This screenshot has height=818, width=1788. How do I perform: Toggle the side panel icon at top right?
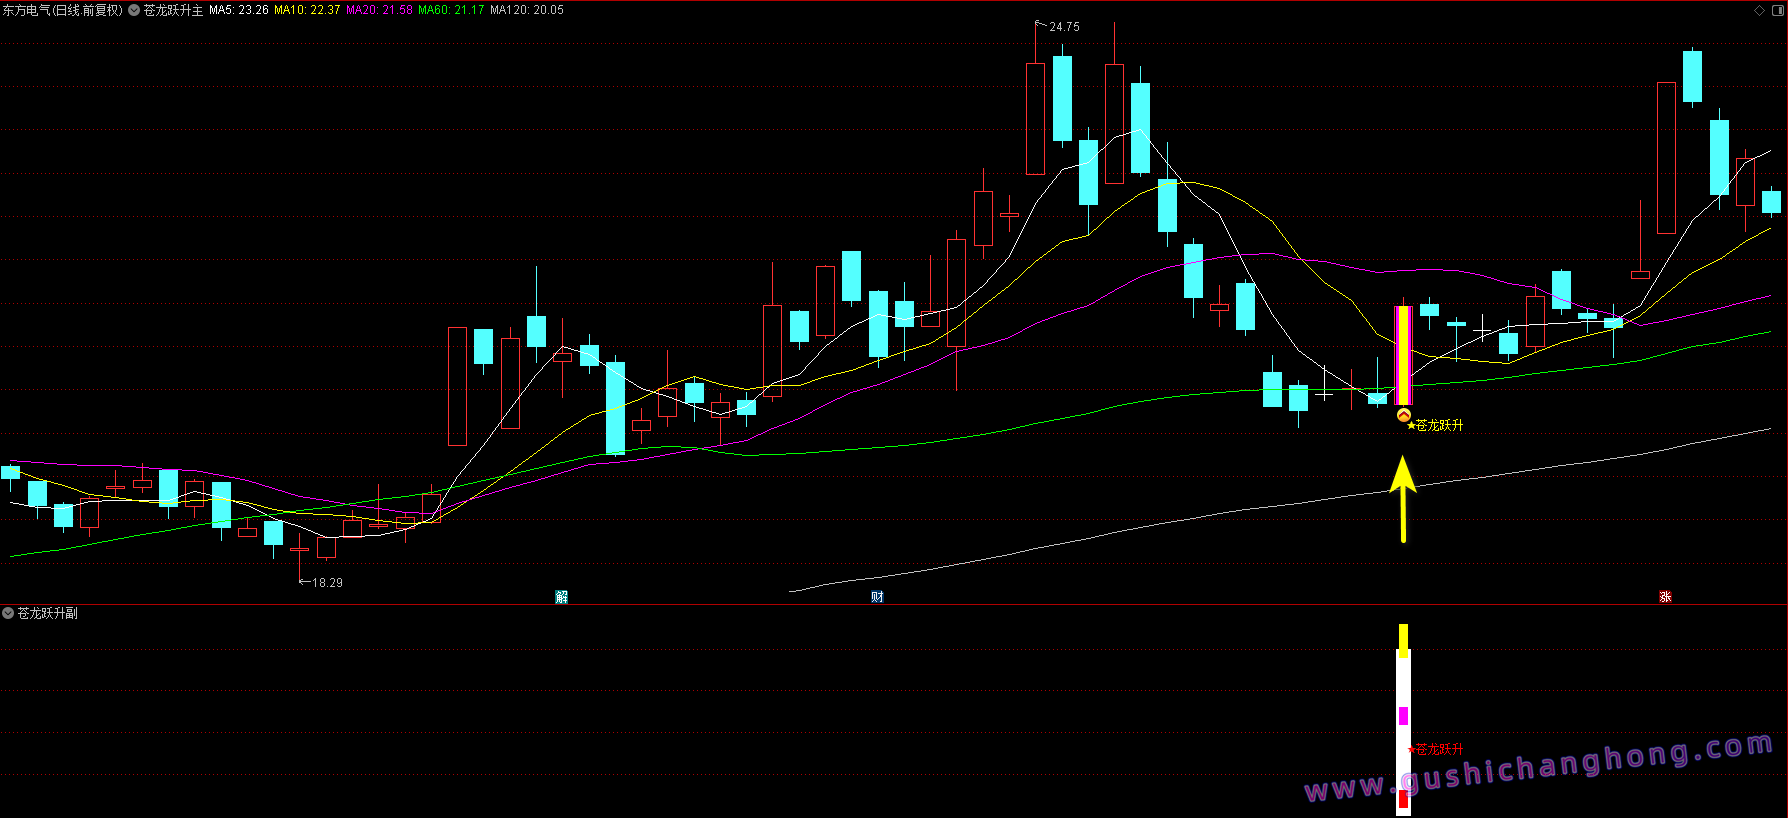tap(1776, 10)
